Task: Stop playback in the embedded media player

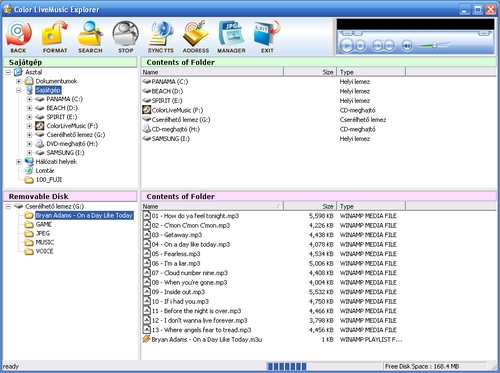Action: [360, 45]
